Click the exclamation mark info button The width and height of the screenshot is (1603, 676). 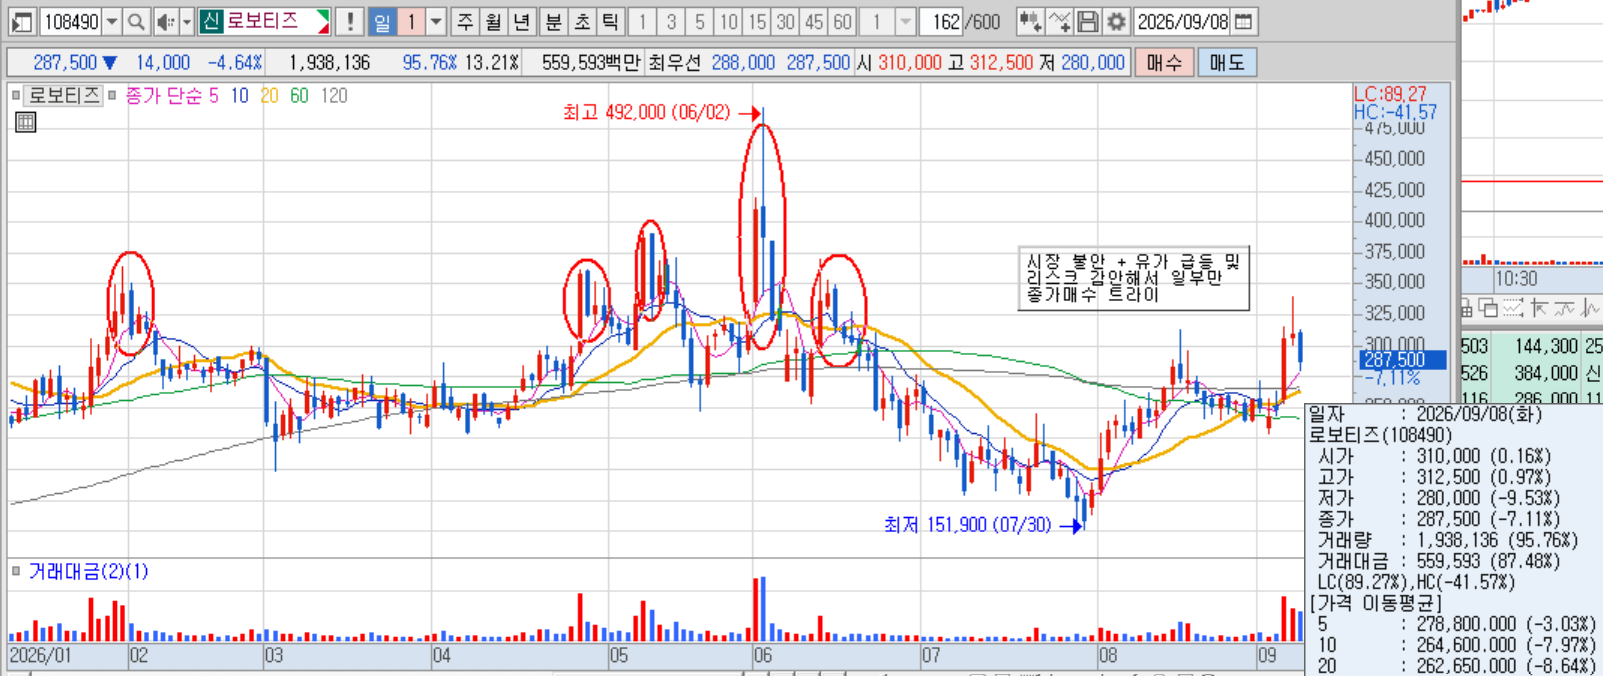pyautogui.click(x=349, y=21)
